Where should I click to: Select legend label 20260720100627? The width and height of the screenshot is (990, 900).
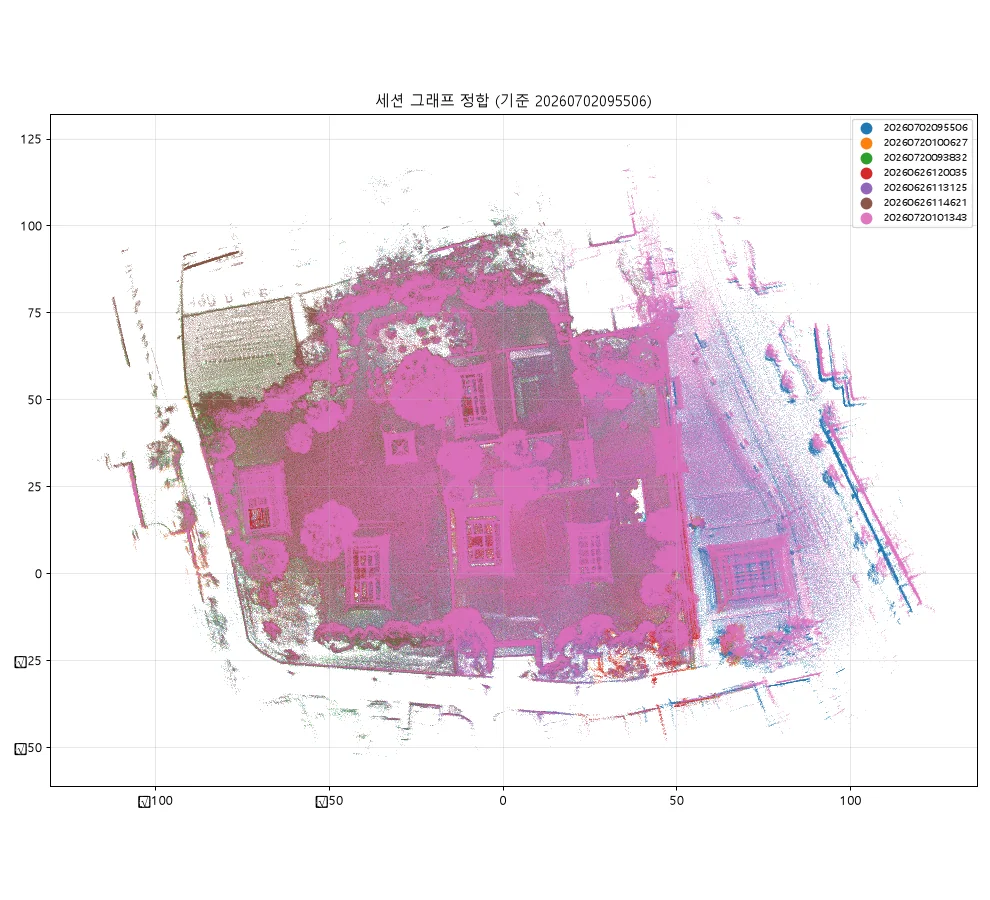(925, 143)
